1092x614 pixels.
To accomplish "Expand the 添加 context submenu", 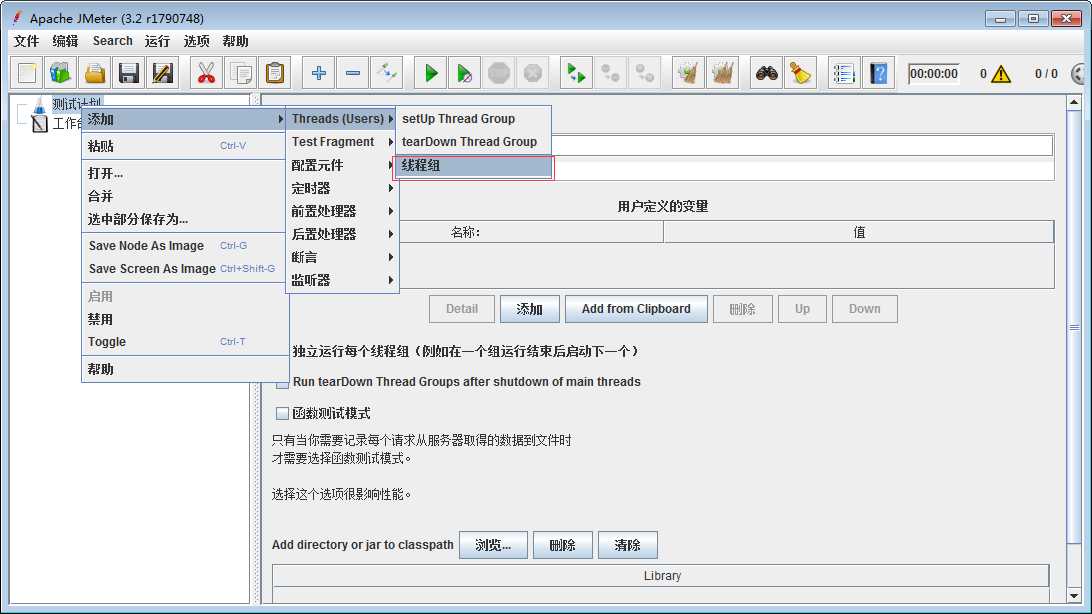I will point(185,119).
